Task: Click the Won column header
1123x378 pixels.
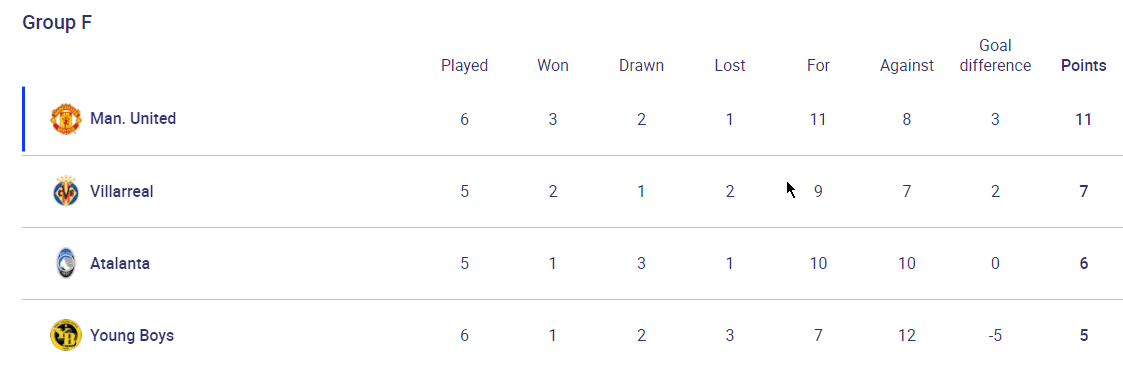Action: [553, 66]
